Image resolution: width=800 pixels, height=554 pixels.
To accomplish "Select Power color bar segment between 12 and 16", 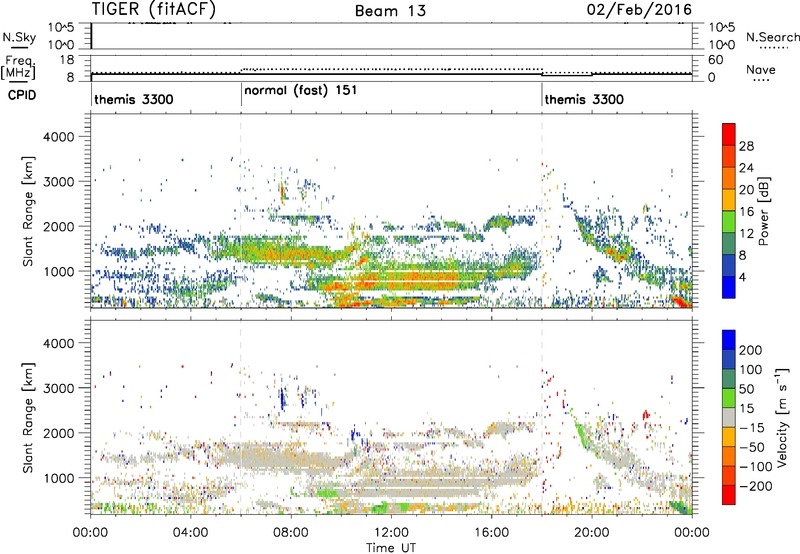I will (729, 222).
